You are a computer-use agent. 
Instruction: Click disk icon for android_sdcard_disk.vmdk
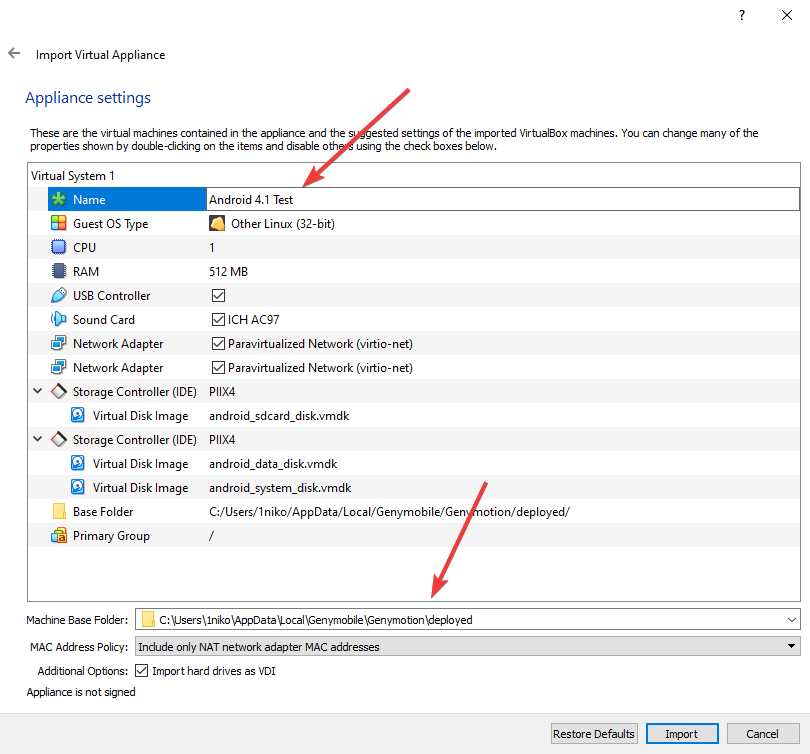[78, 415]
